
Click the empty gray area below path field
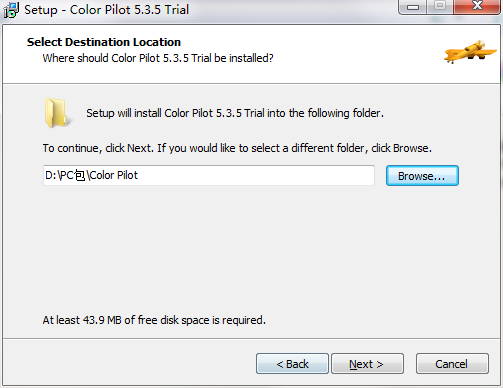tap(250, 250)
